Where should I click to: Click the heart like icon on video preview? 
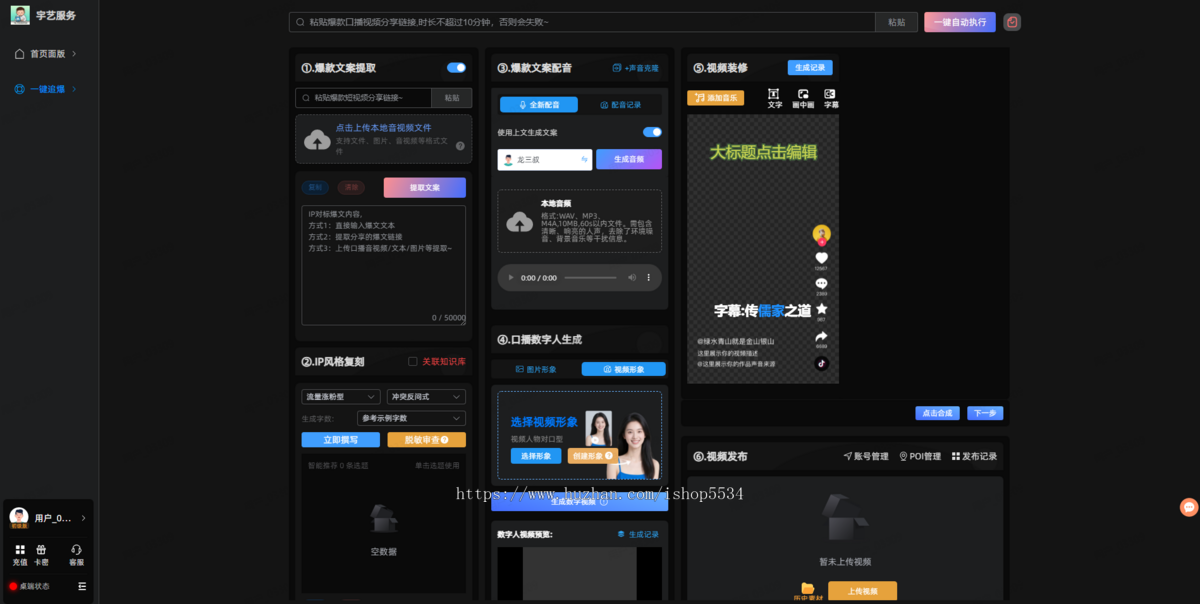tap(821, 258)
